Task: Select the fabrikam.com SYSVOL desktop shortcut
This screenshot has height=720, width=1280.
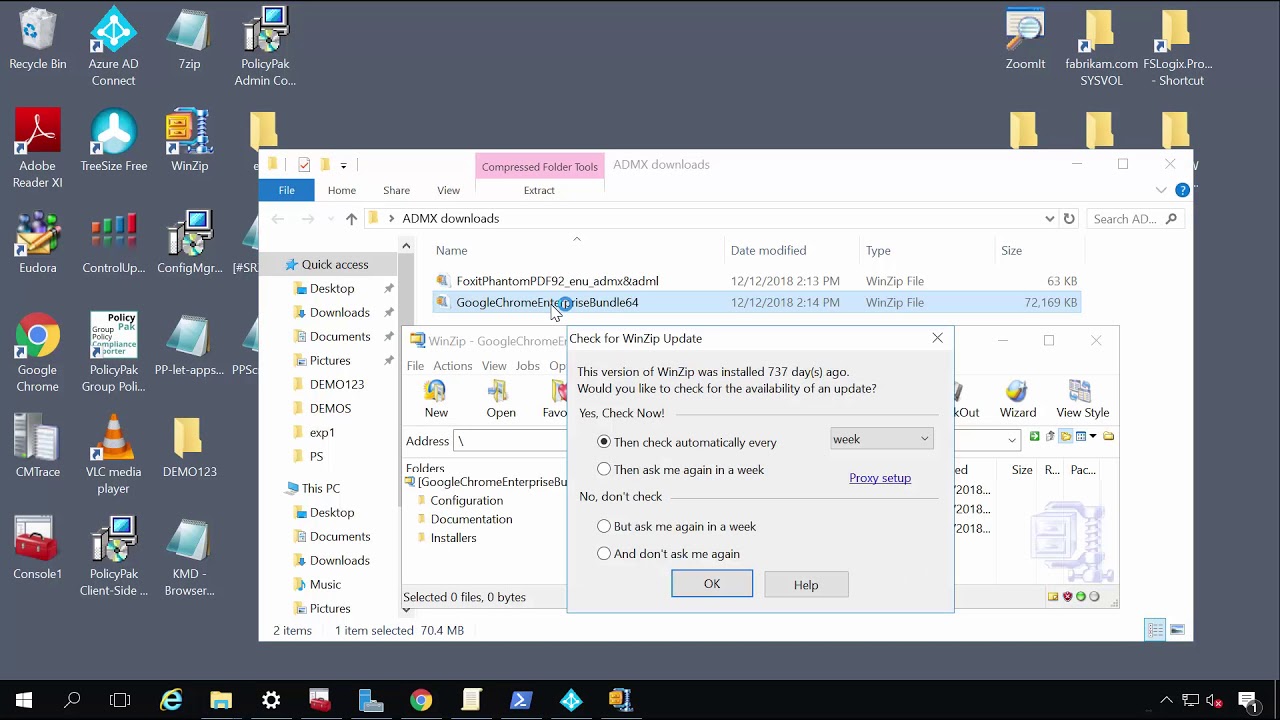Action: point(1101,48)
